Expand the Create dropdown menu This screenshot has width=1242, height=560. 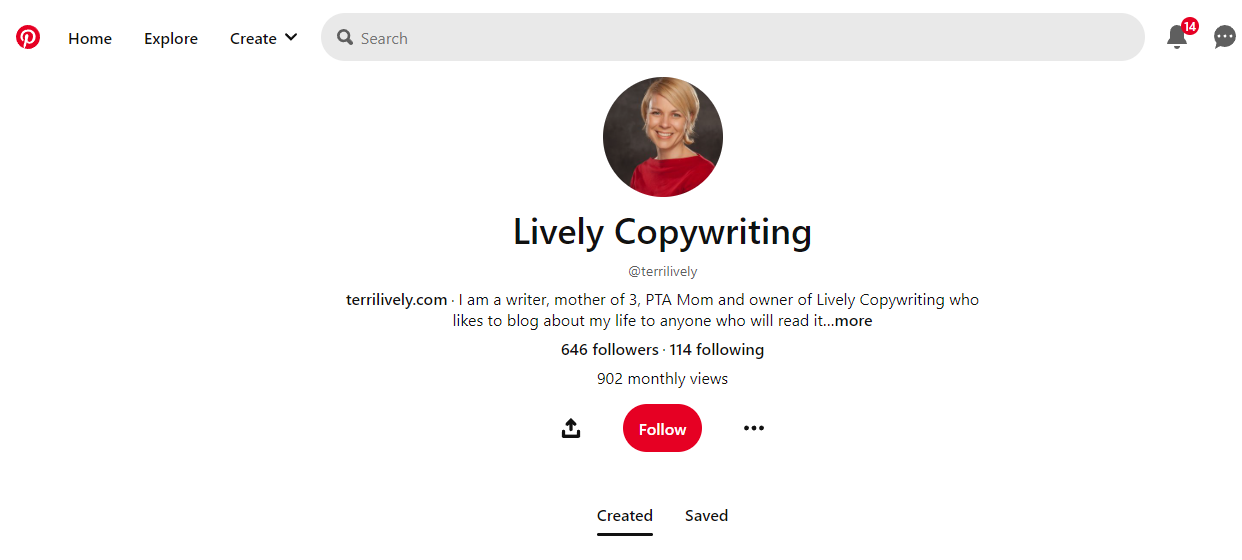(264, 38)
